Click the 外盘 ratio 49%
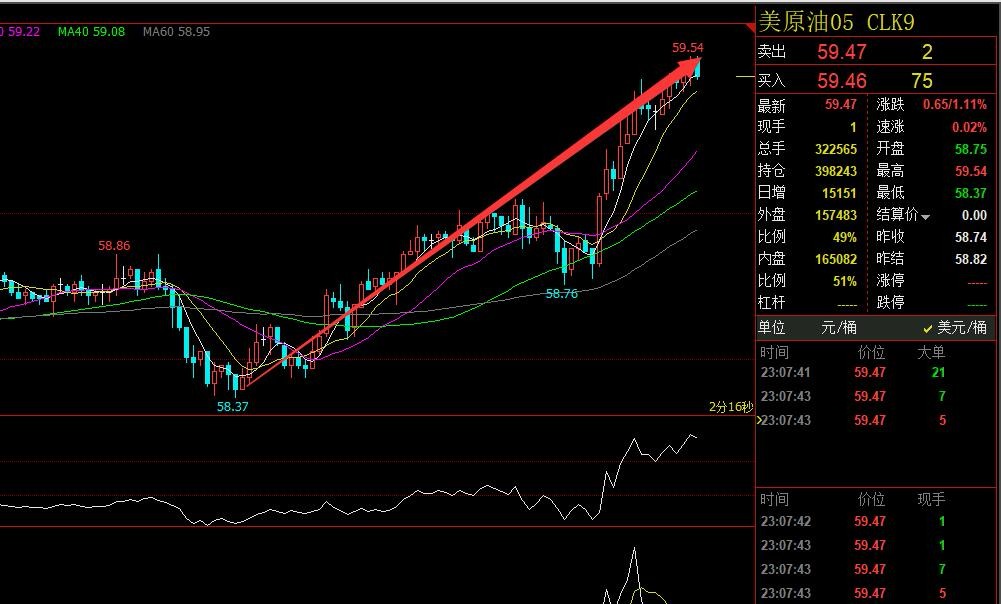The height and width of the screenshot is (604, 1001). [845, 237]
